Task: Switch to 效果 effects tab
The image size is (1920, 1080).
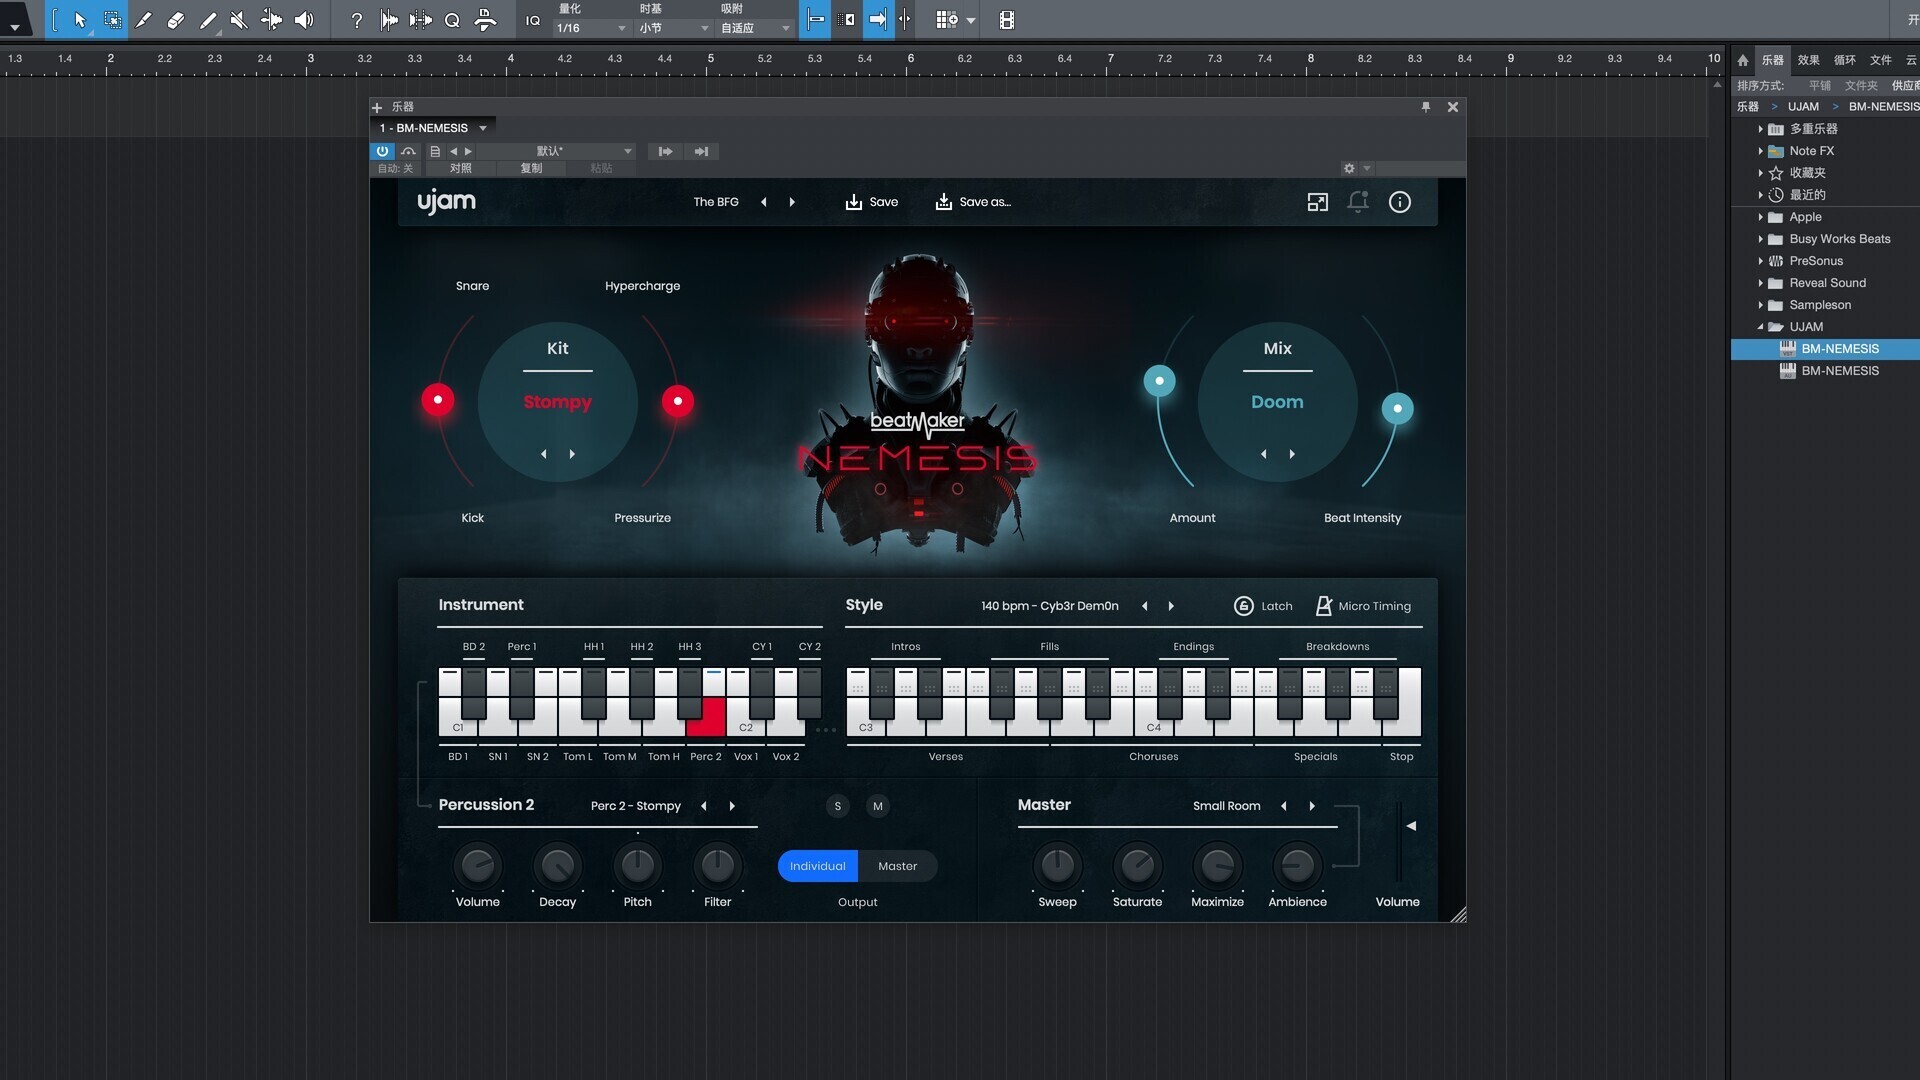Action: pyautogui.click(x=1808, y=60)
